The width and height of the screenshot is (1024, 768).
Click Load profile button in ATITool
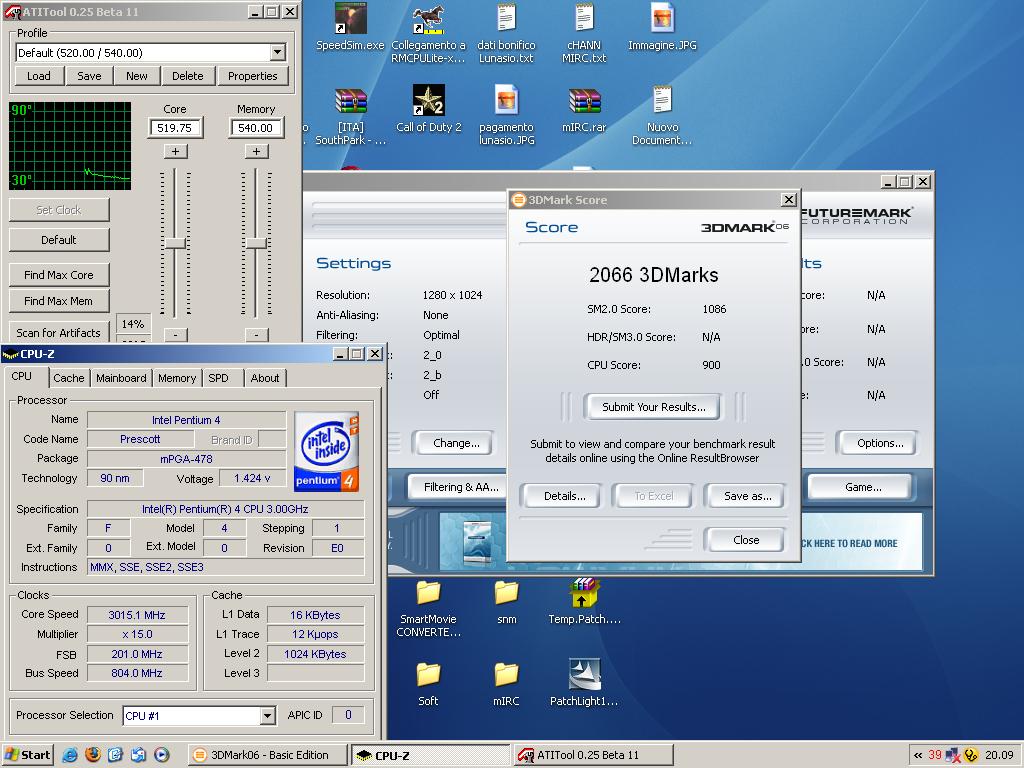39,76
